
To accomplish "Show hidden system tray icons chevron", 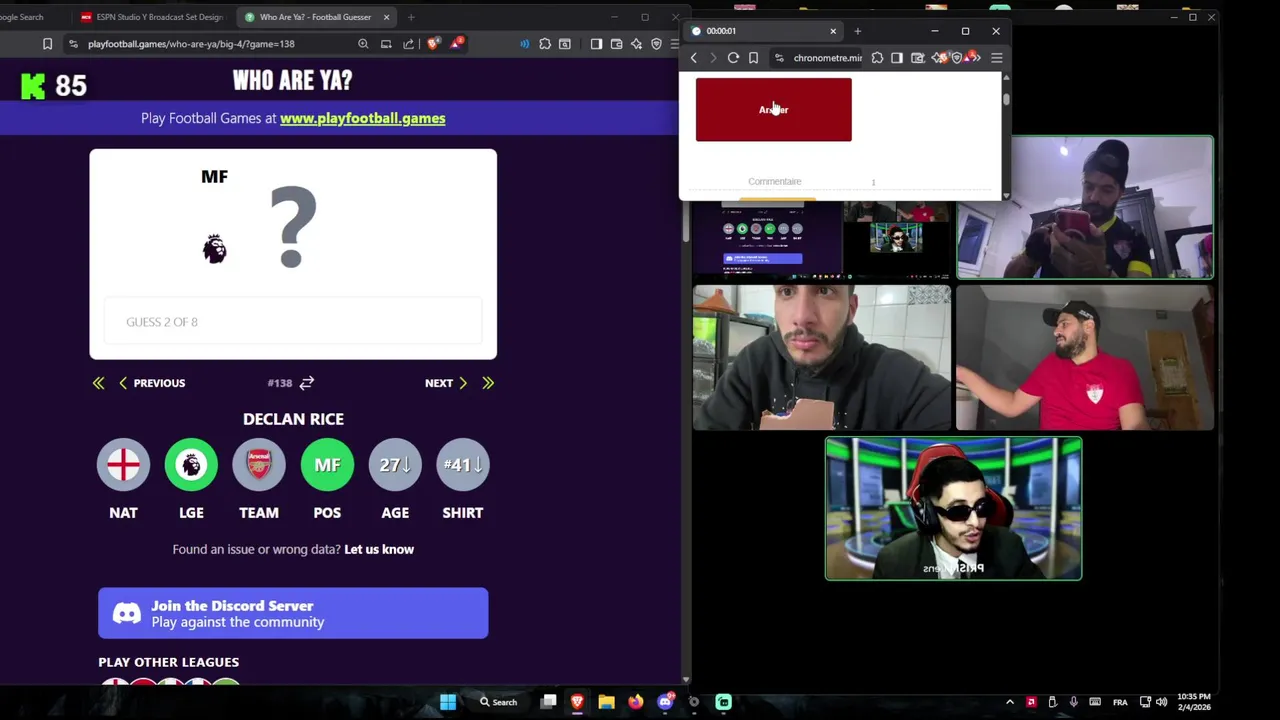I will (x=1010, y=702).
